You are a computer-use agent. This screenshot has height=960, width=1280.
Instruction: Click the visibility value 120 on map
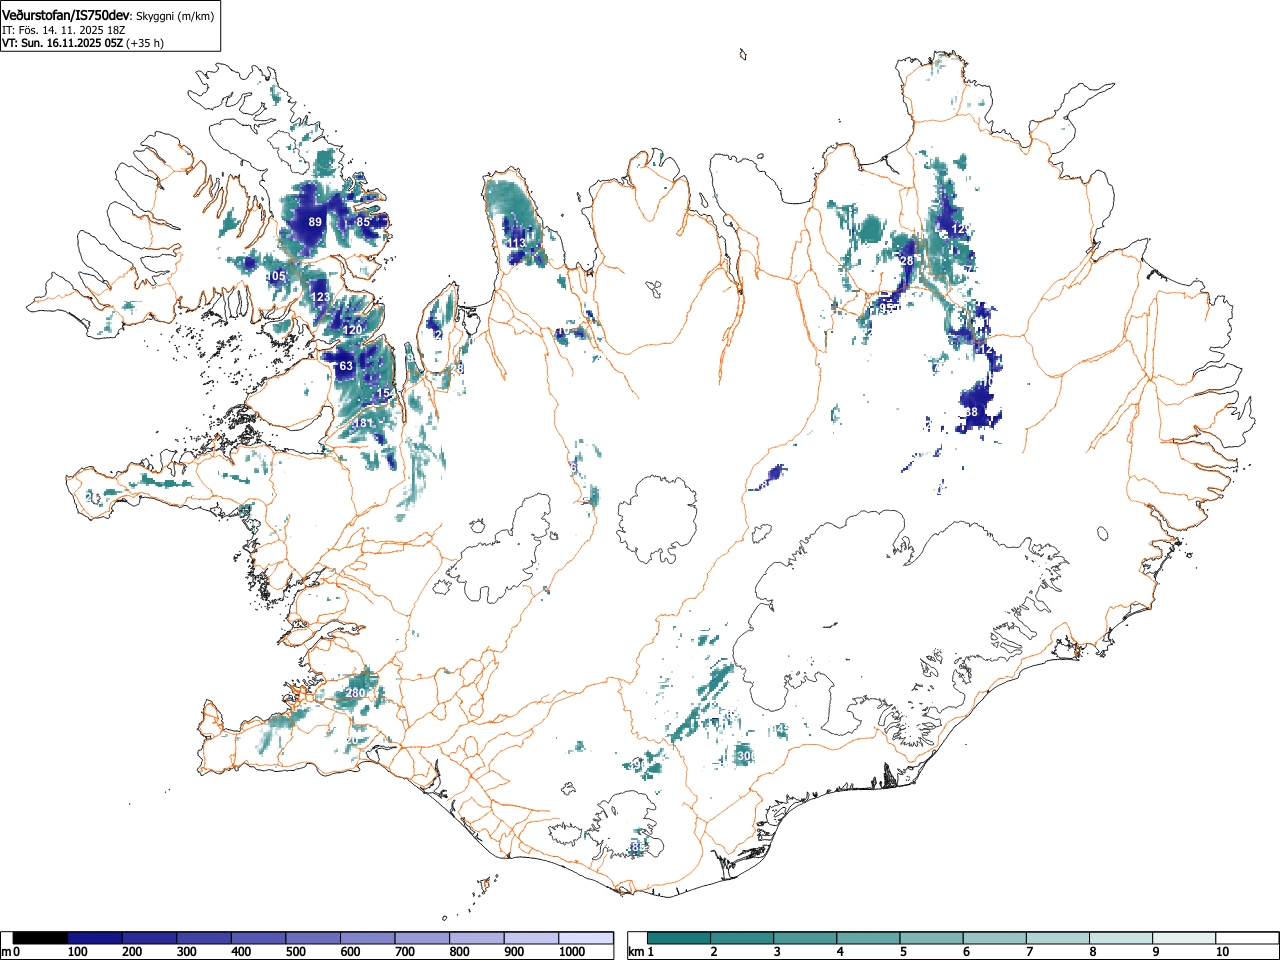[x=353, y=330]
